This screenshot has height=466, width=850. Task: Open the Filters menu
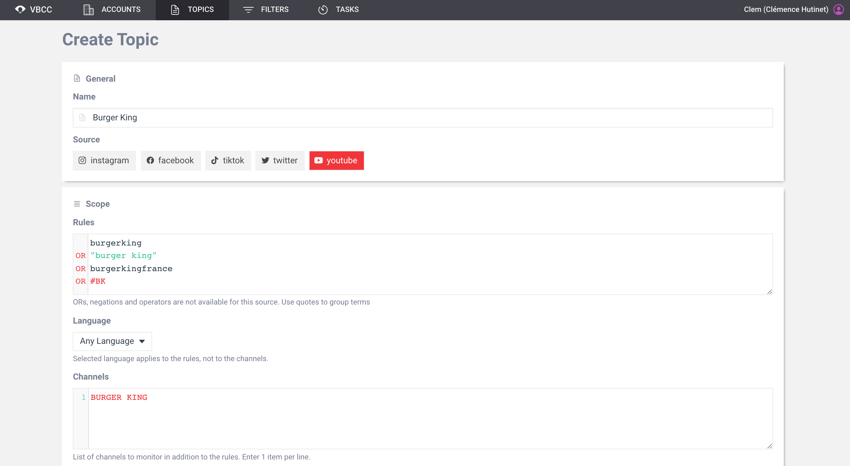tap(266, 10)
